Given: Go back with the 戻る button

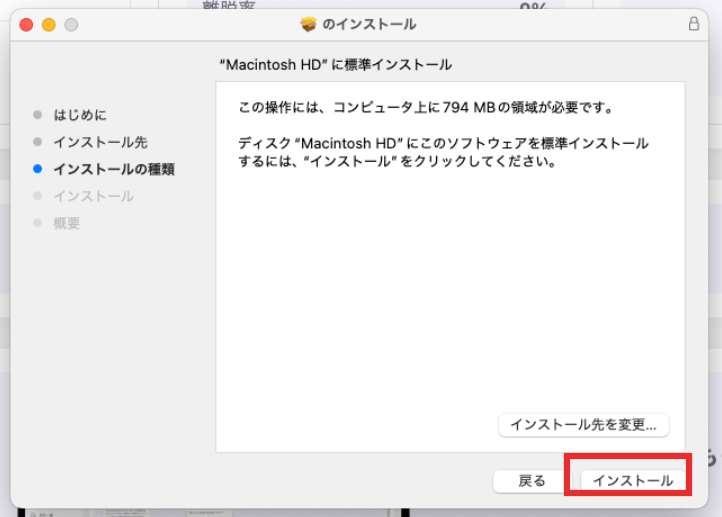Looking at the screenshot, I should tap(532, 481).
